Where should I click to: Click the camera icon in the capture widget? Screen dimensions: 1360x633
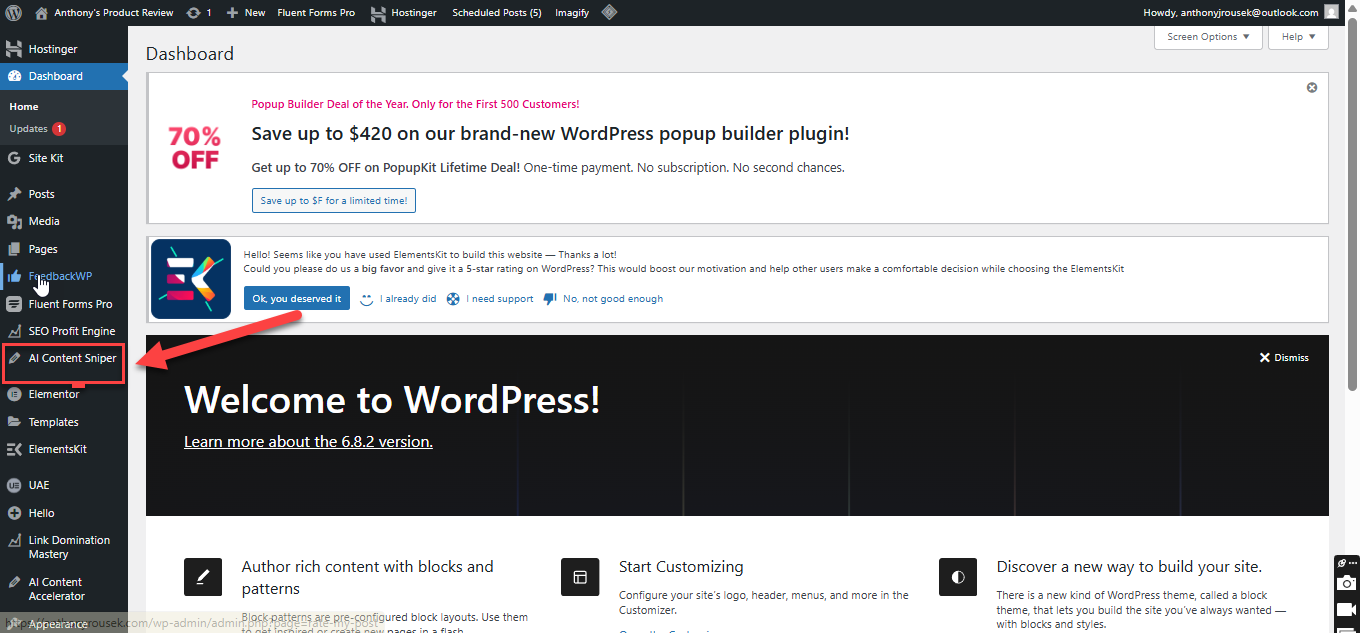click(1347, 583)
